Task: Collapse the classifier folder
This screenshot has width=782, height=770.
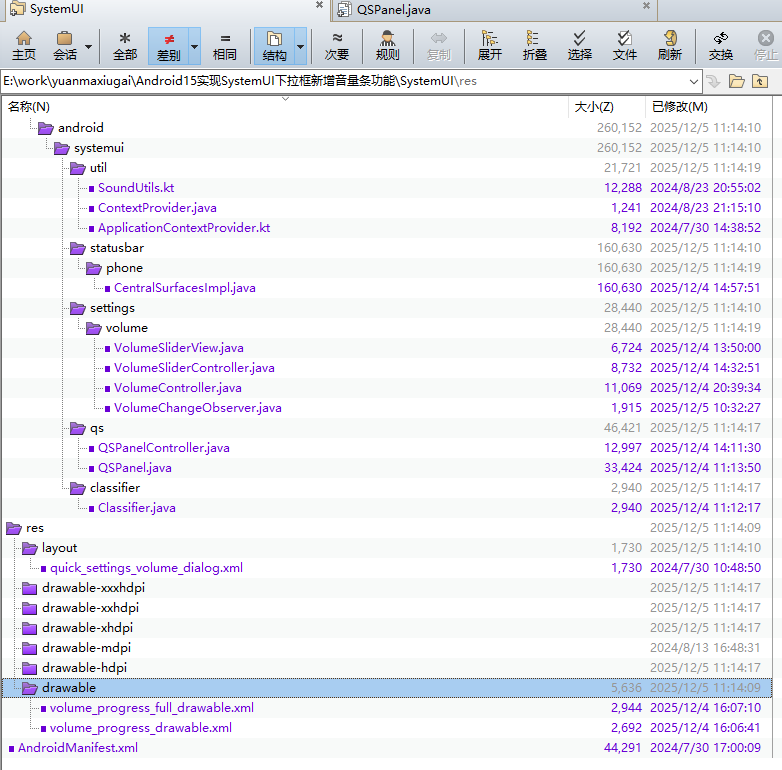Action: tap(77, 488)
